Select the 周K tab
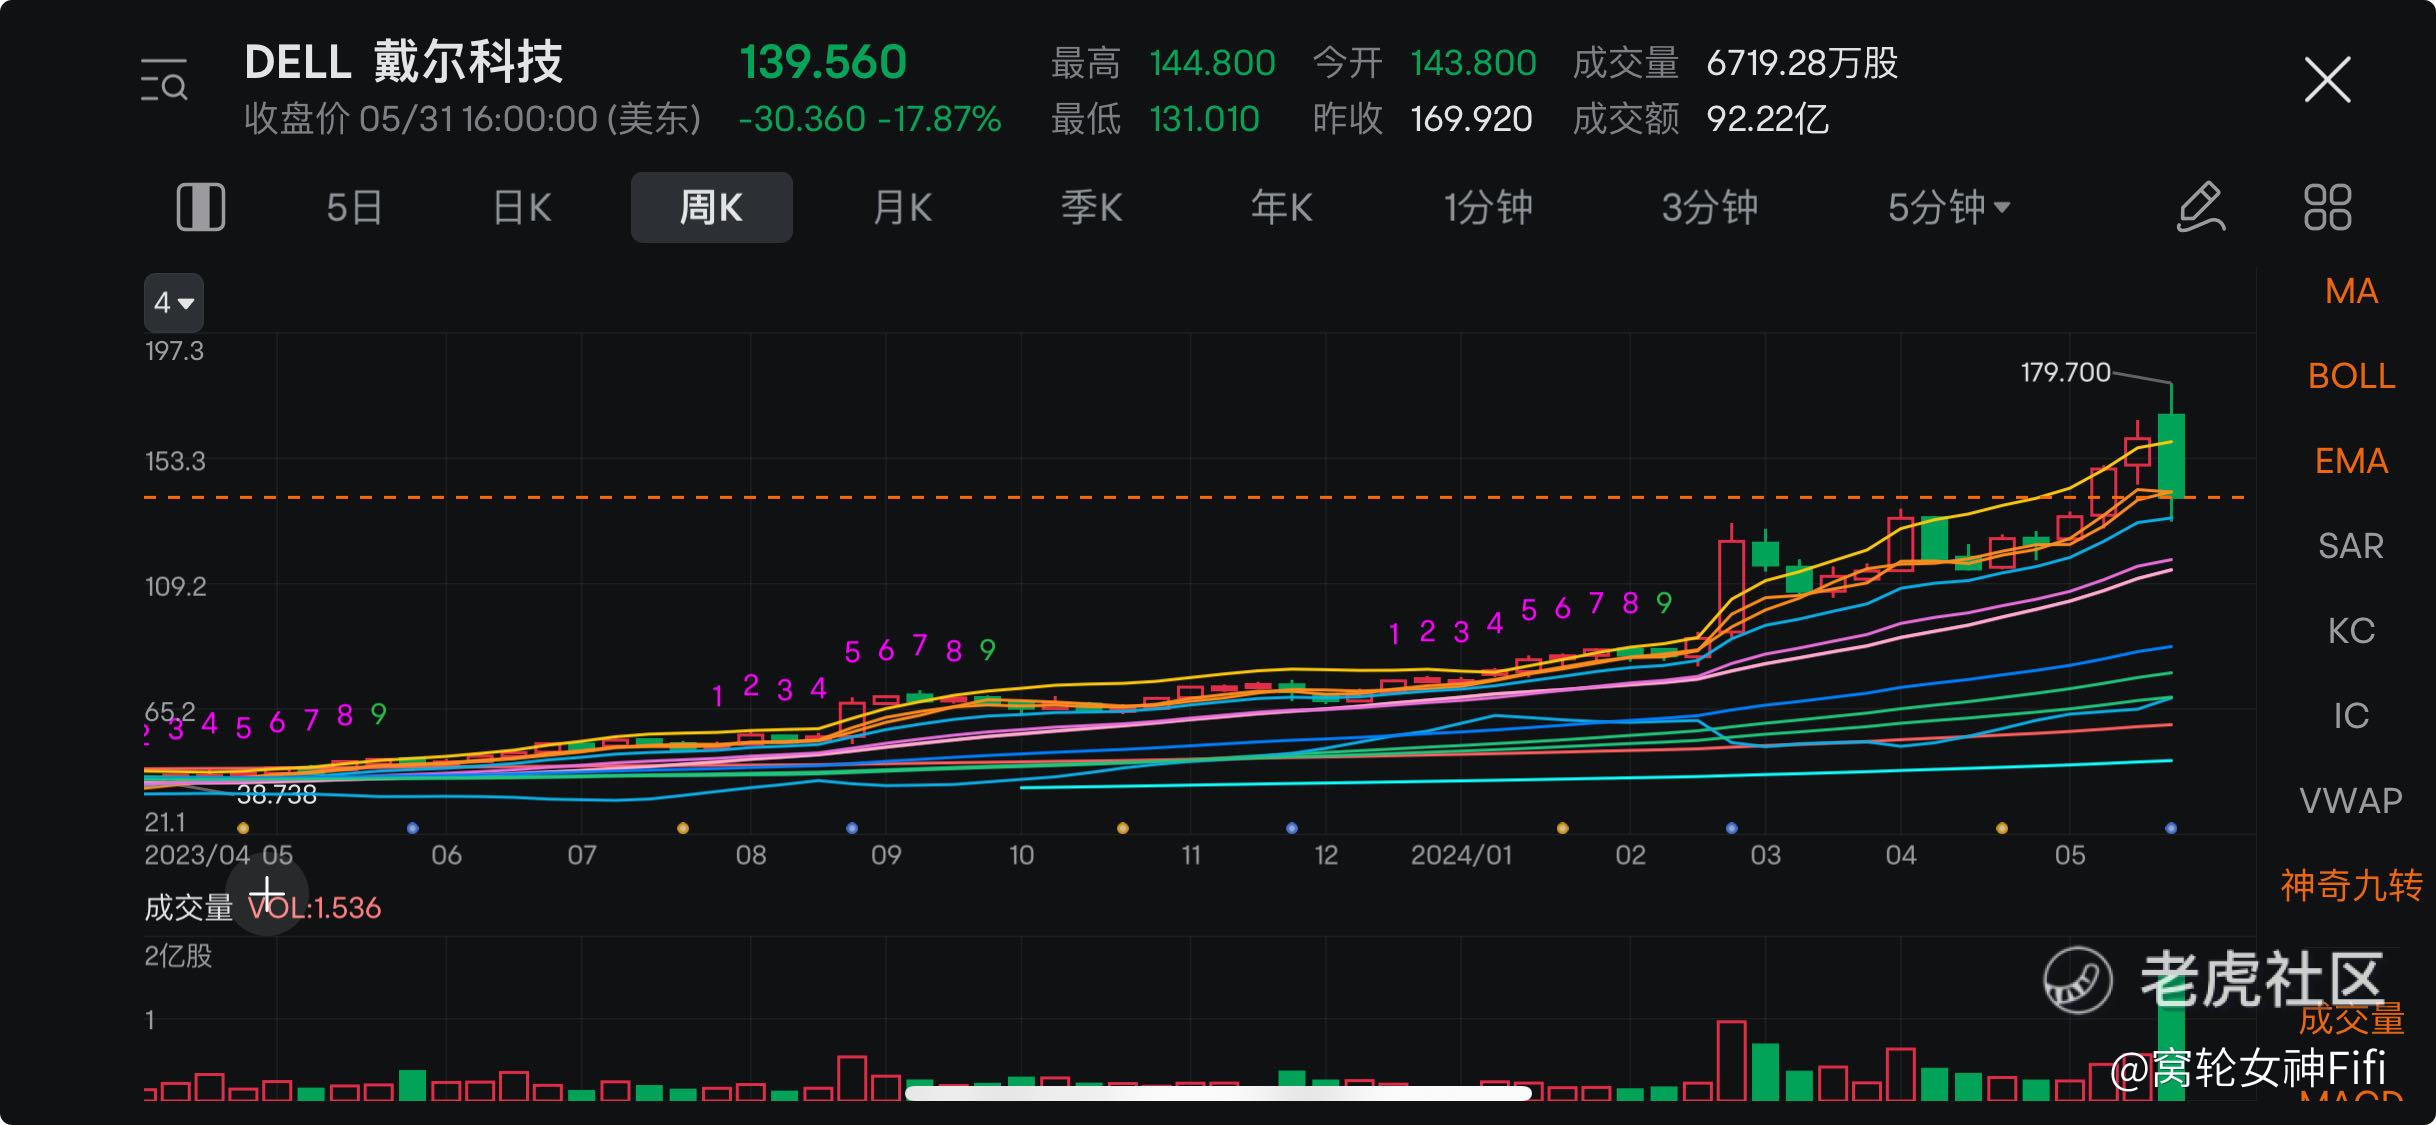 [x=711, y=208]
